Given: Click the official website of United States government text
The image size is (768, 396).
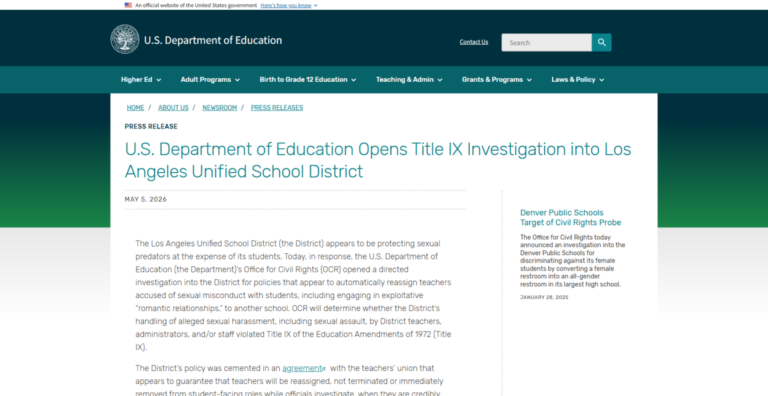Looking at the screenshot, I should pyautogui.click(x=196, y=5).
